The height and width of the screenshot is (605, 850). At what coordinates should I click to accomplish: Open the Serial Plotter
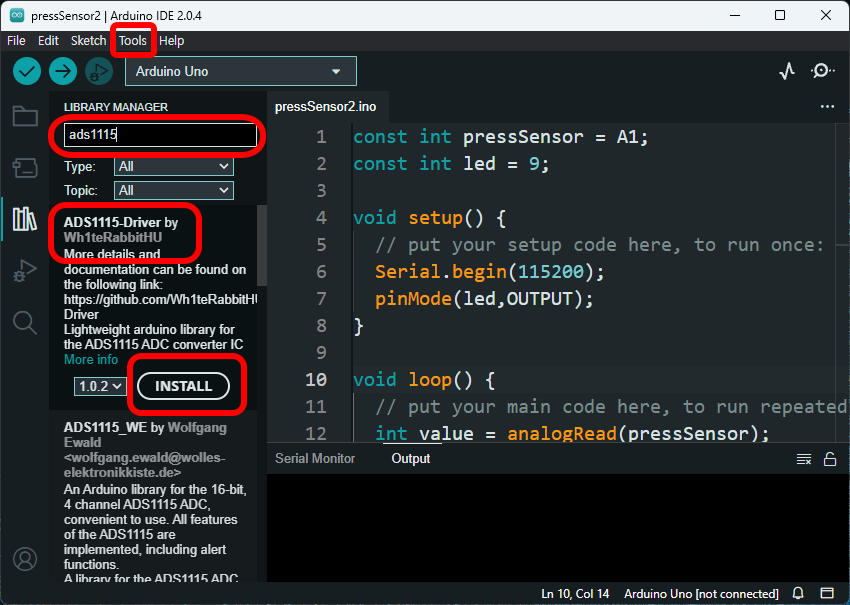tap(787, 71)
